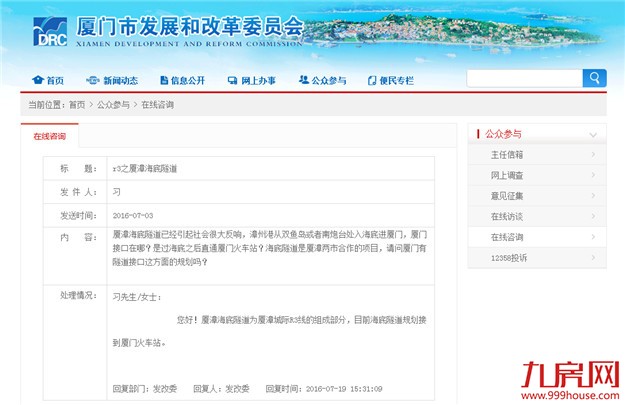625x405 pixels.
Task: Go to 公众参与 in the breadcrumb
Action: coord(113,105)
